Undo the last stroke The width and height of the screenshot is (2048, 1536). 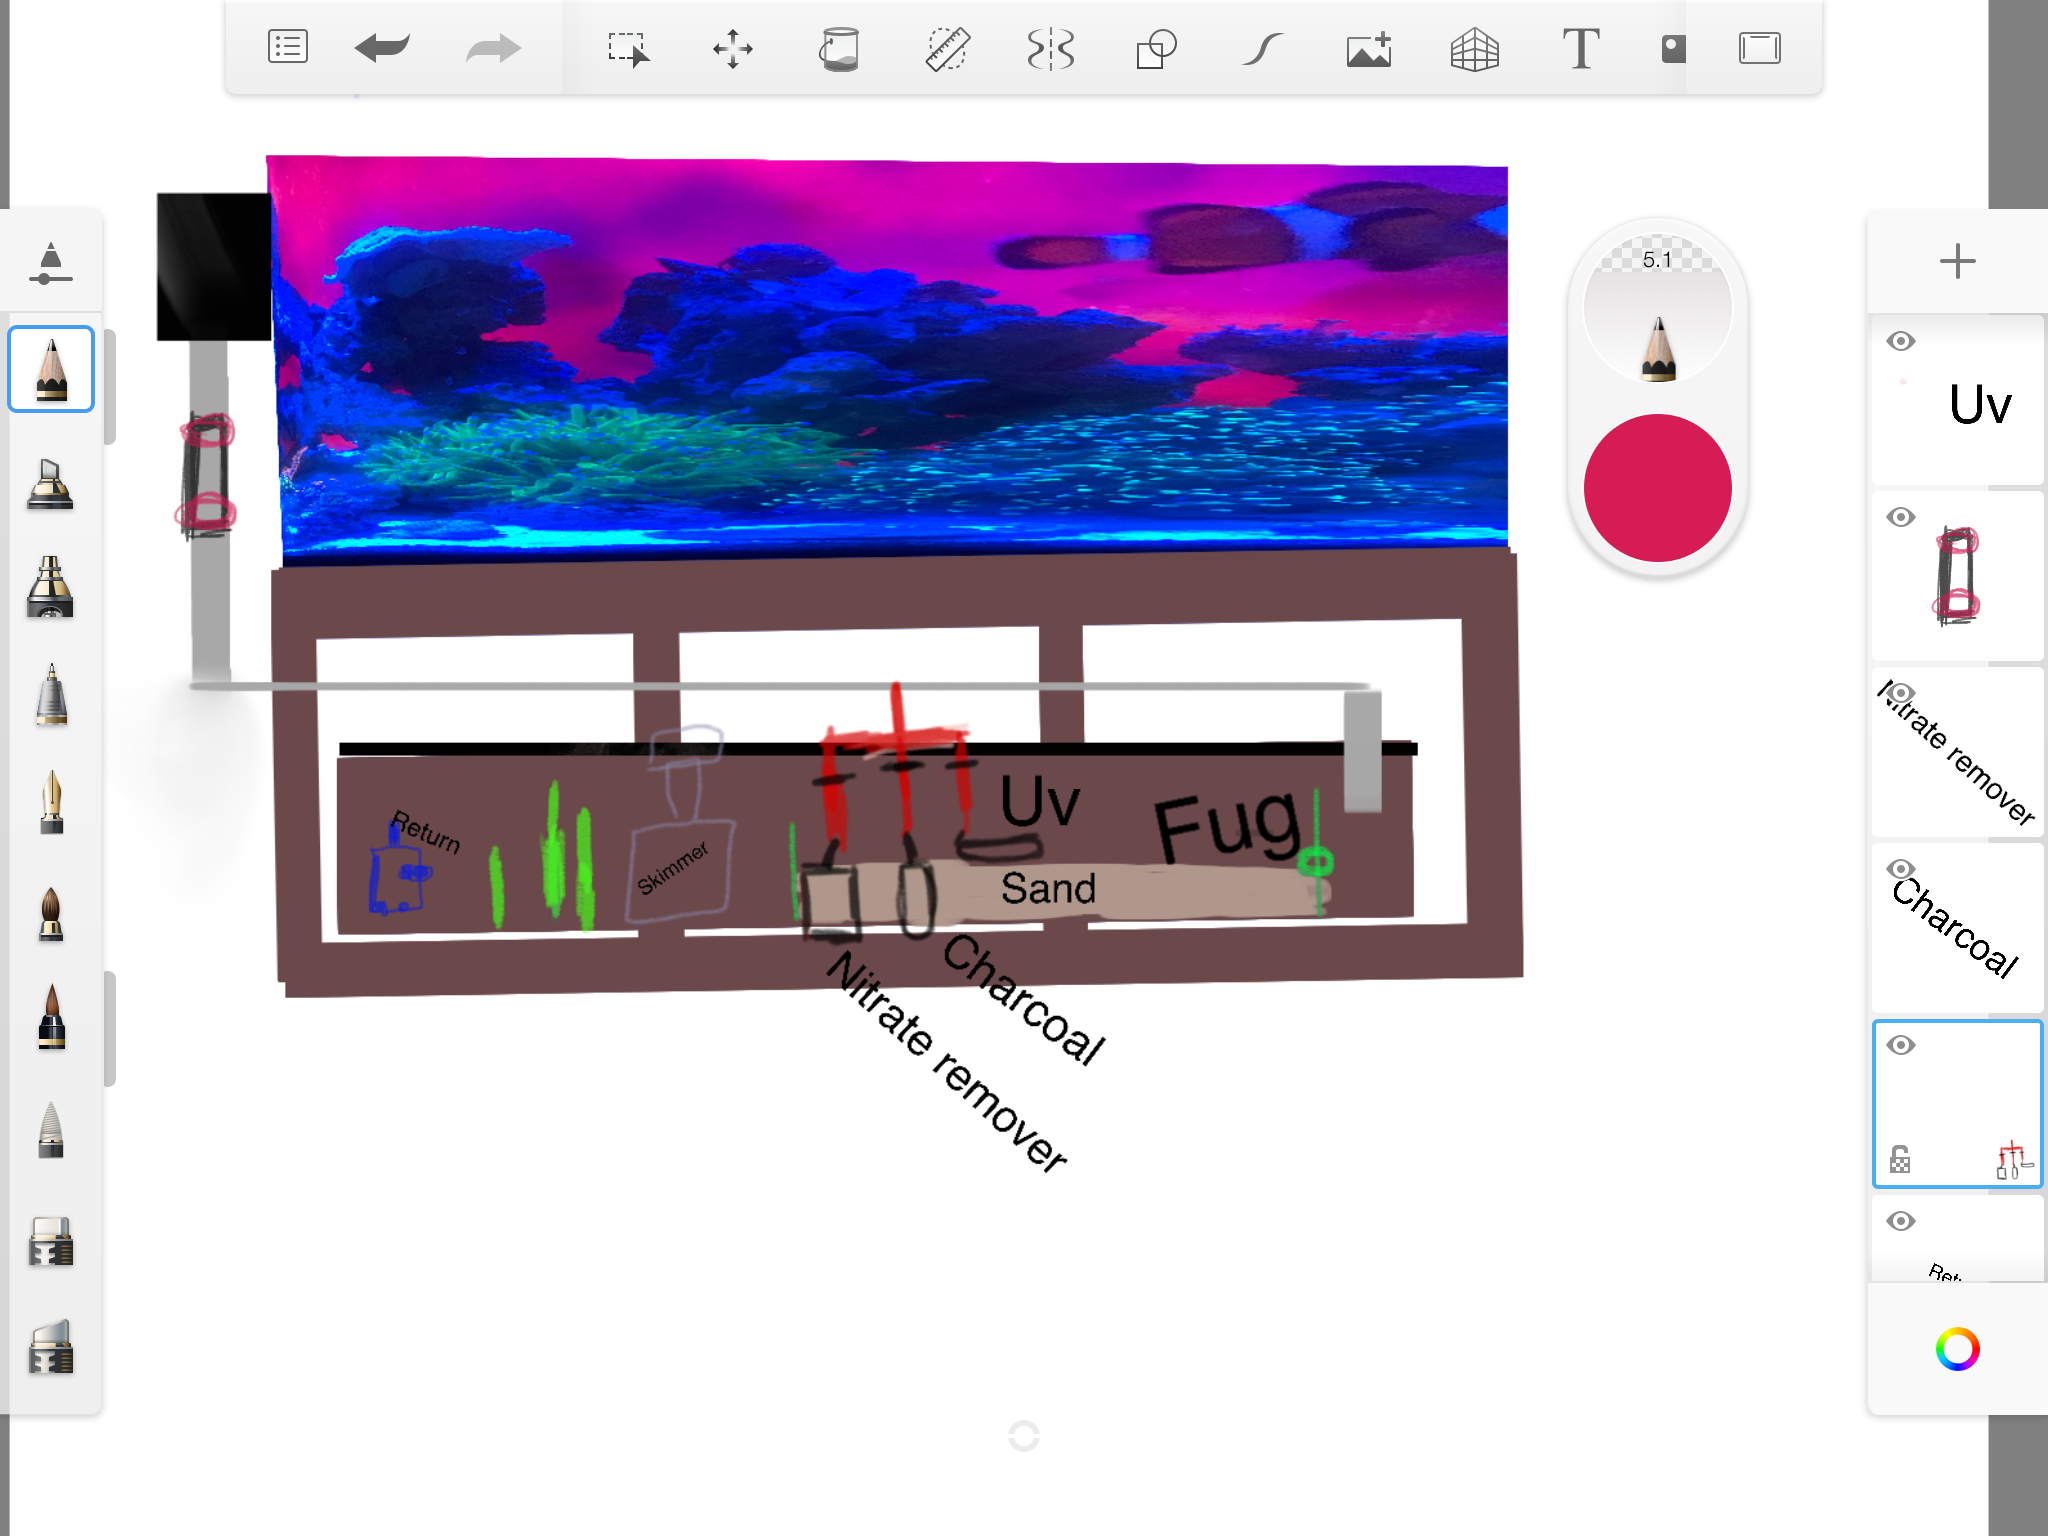click(x=382, y=47)
